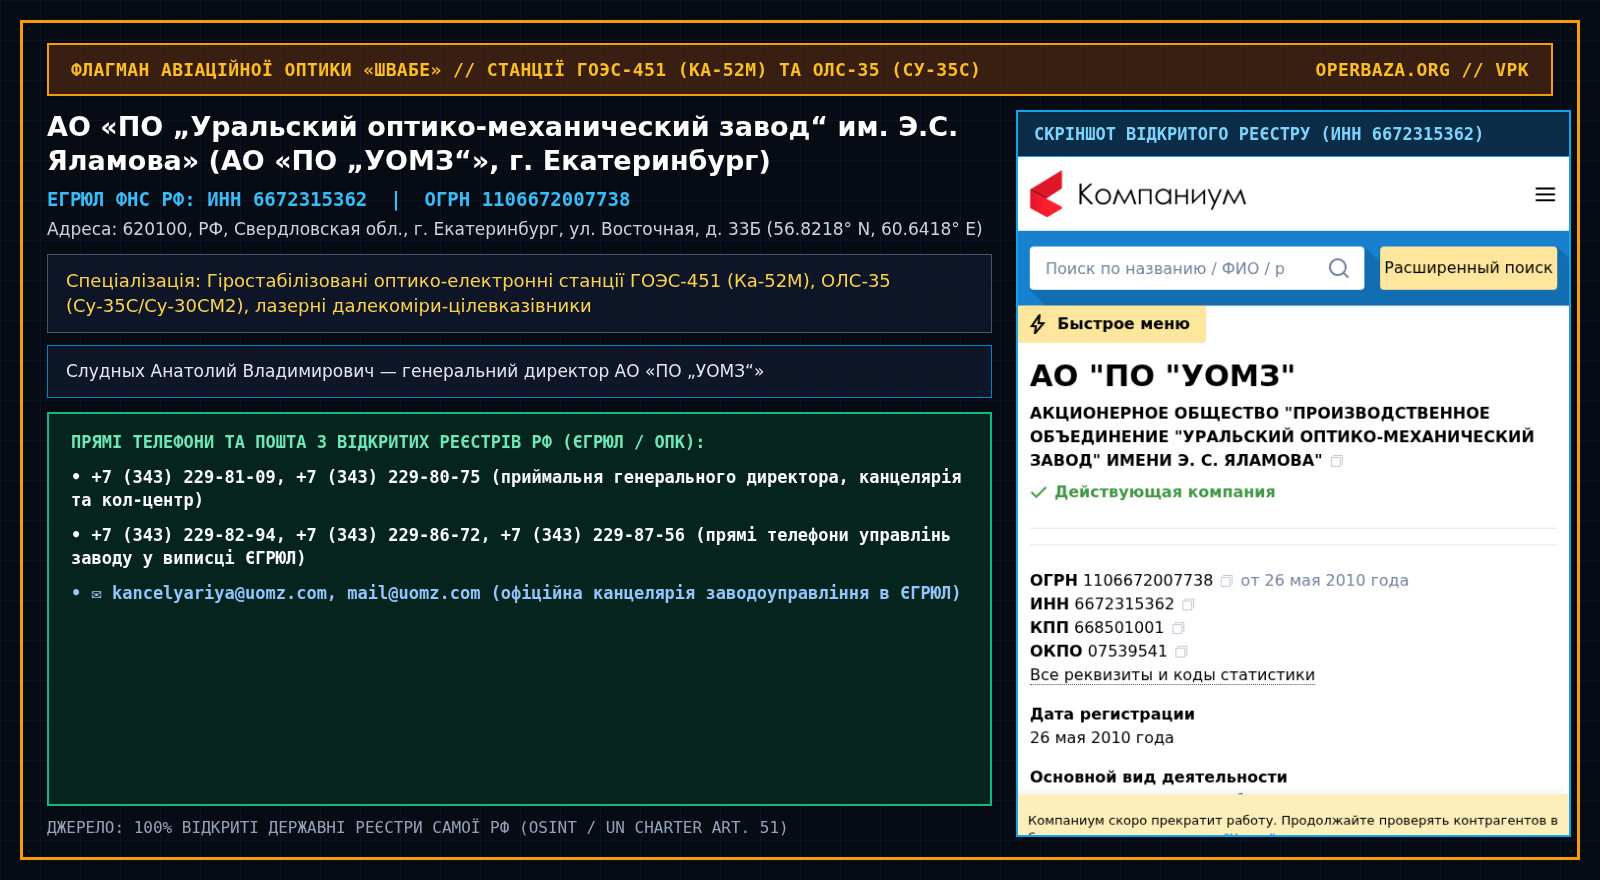Click the Адреса line with Восточная, д. 33Б
Screen dimensions: 1600x880
[x=514, y=229]
